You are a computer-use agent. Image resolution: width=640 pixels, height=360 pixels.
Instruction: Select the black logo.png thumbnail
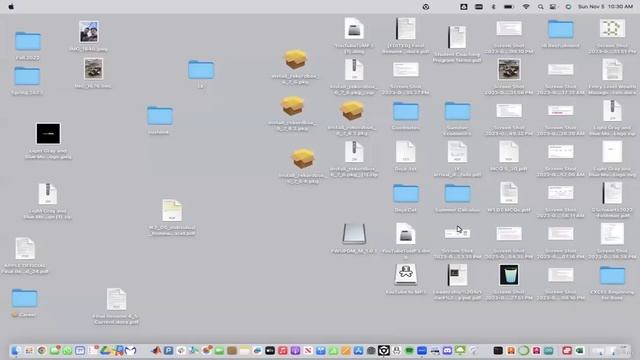pyautogui.click(x=48, y=133)
